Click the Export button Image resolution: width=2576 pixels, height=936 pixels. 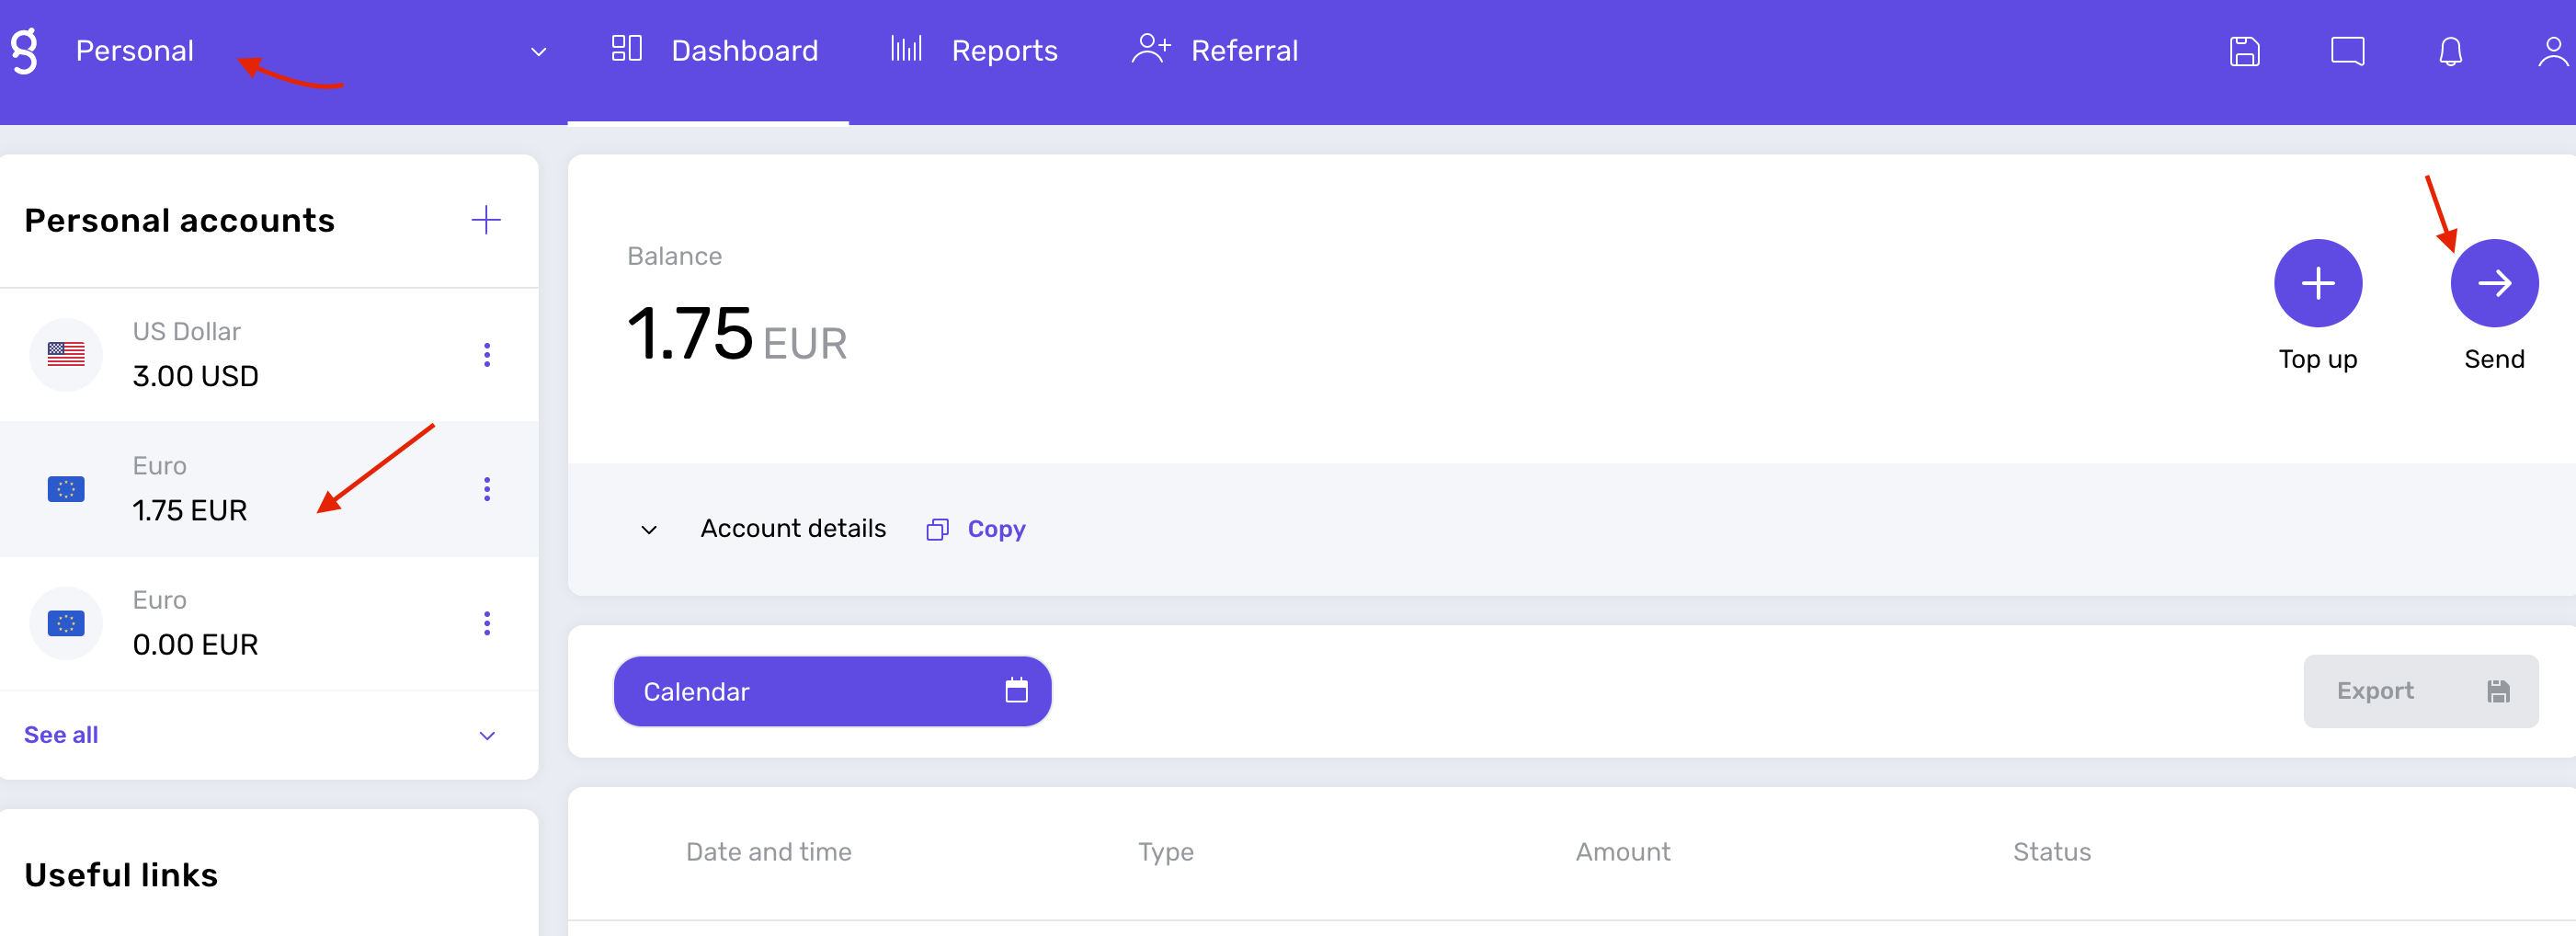coord(2420,691)
